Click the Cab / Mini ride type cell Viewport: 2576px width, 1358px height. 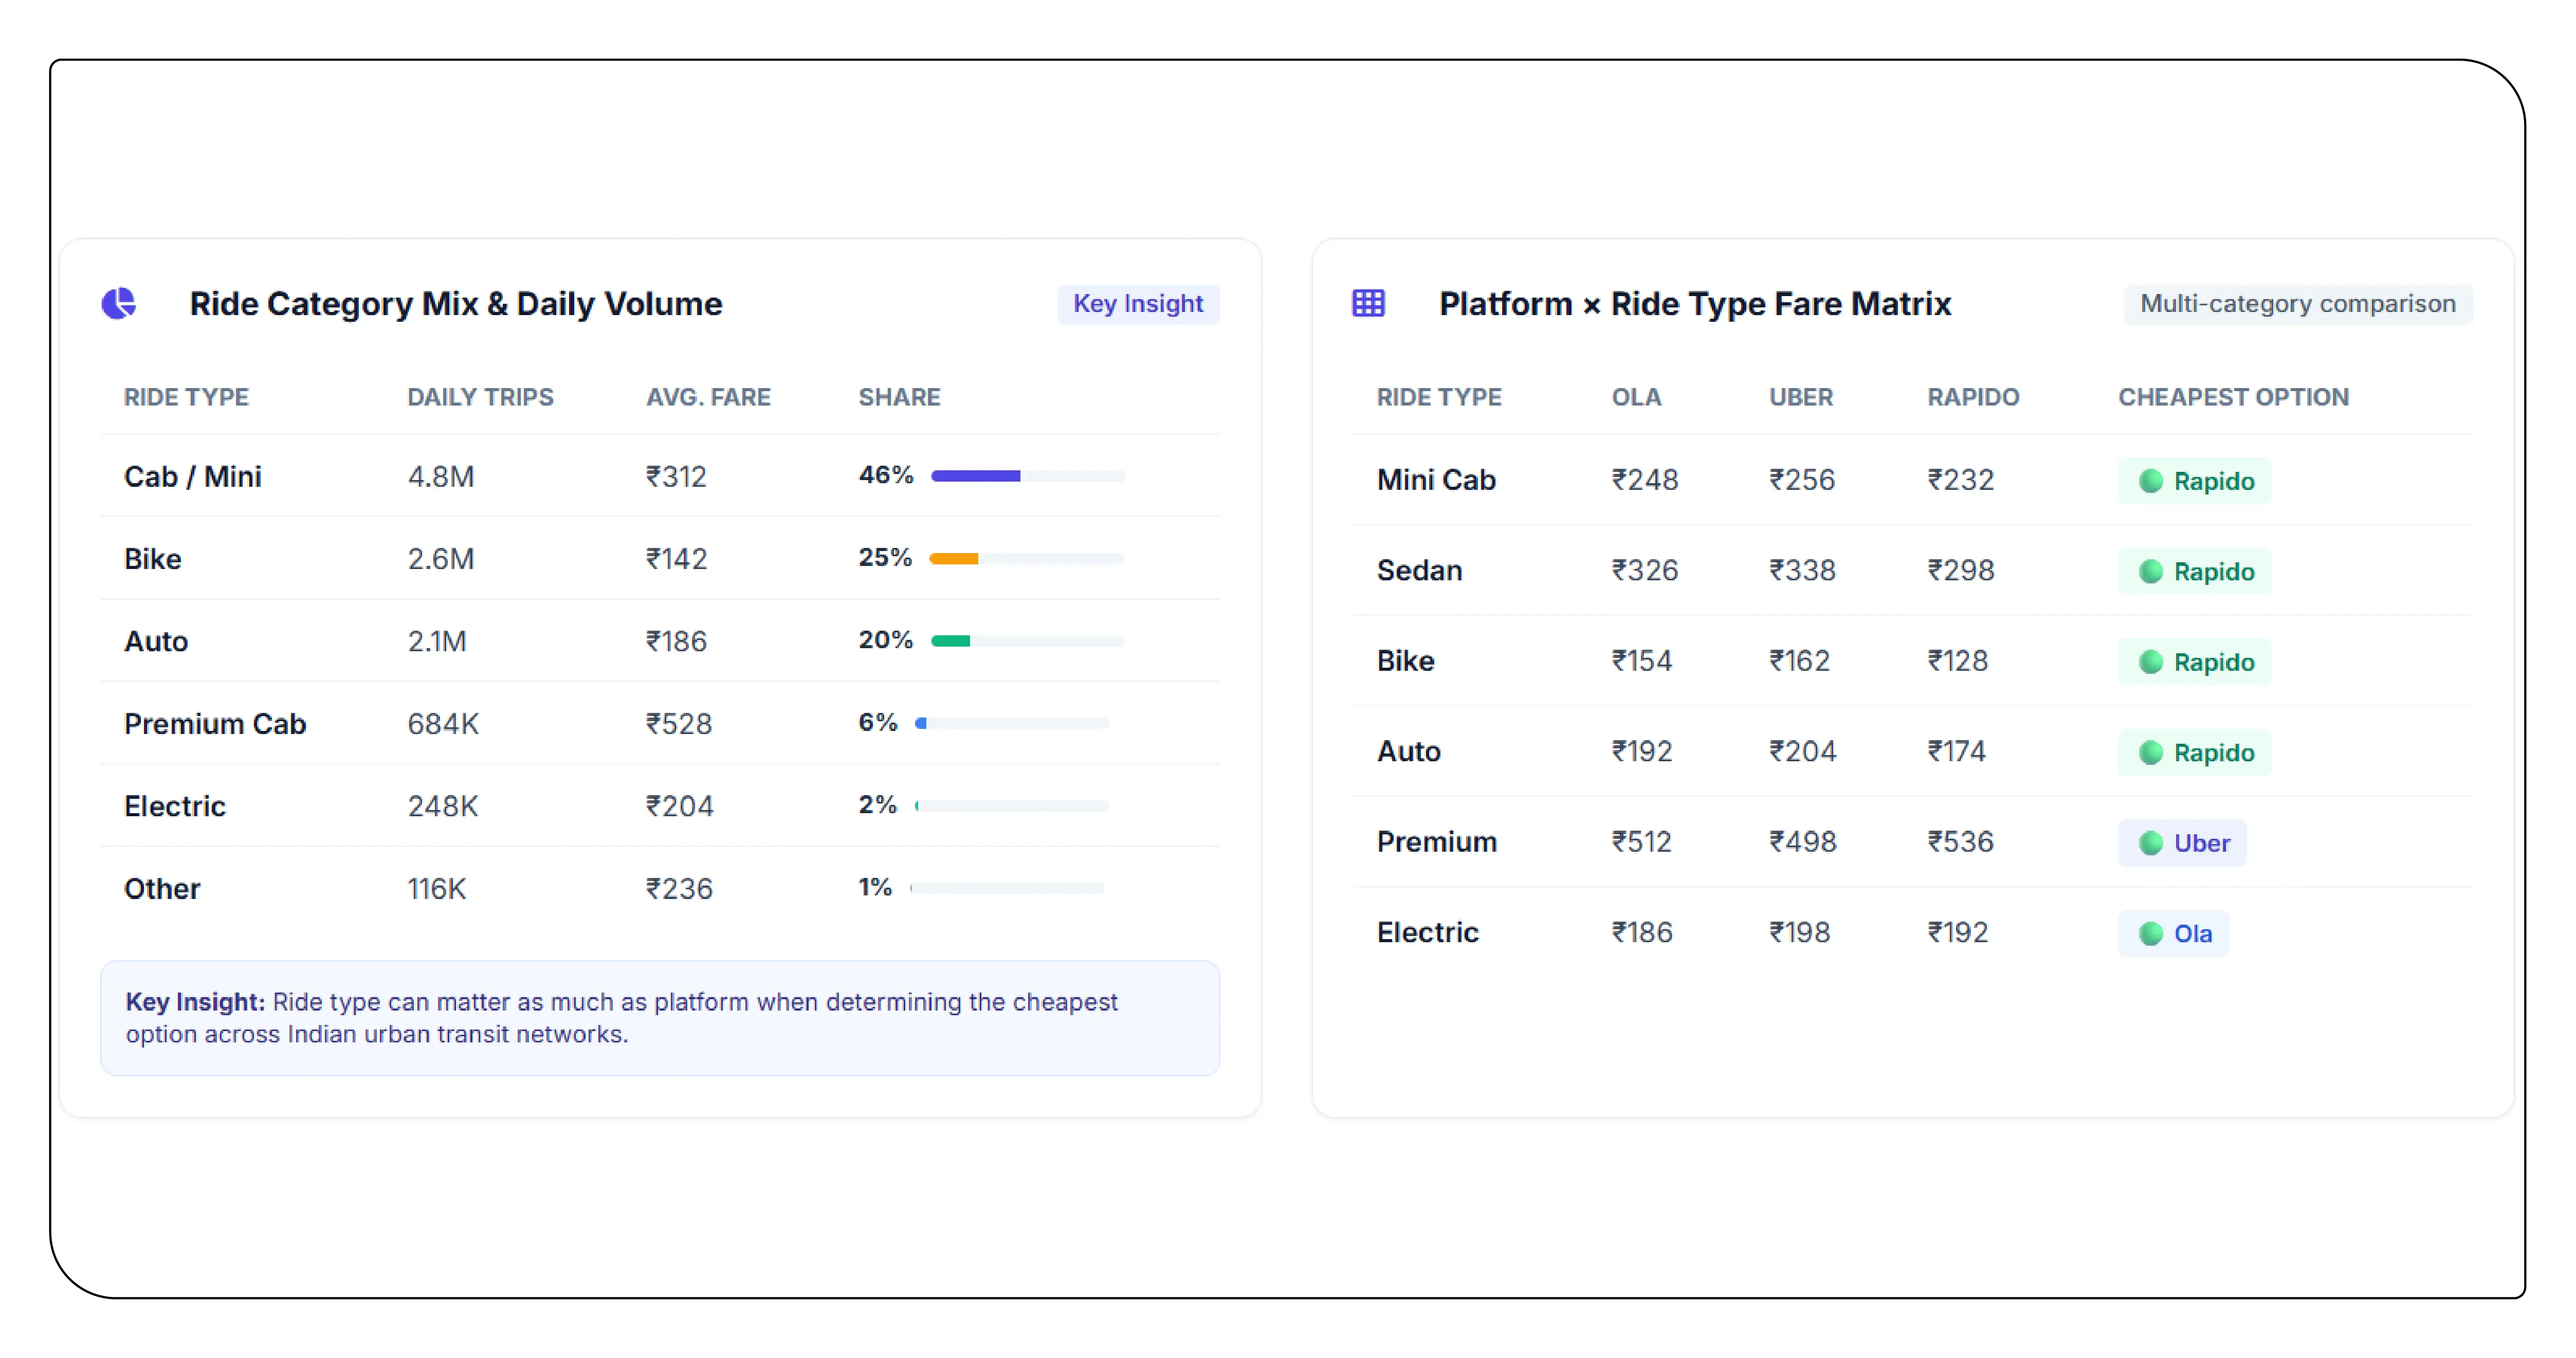click(193, 477)
